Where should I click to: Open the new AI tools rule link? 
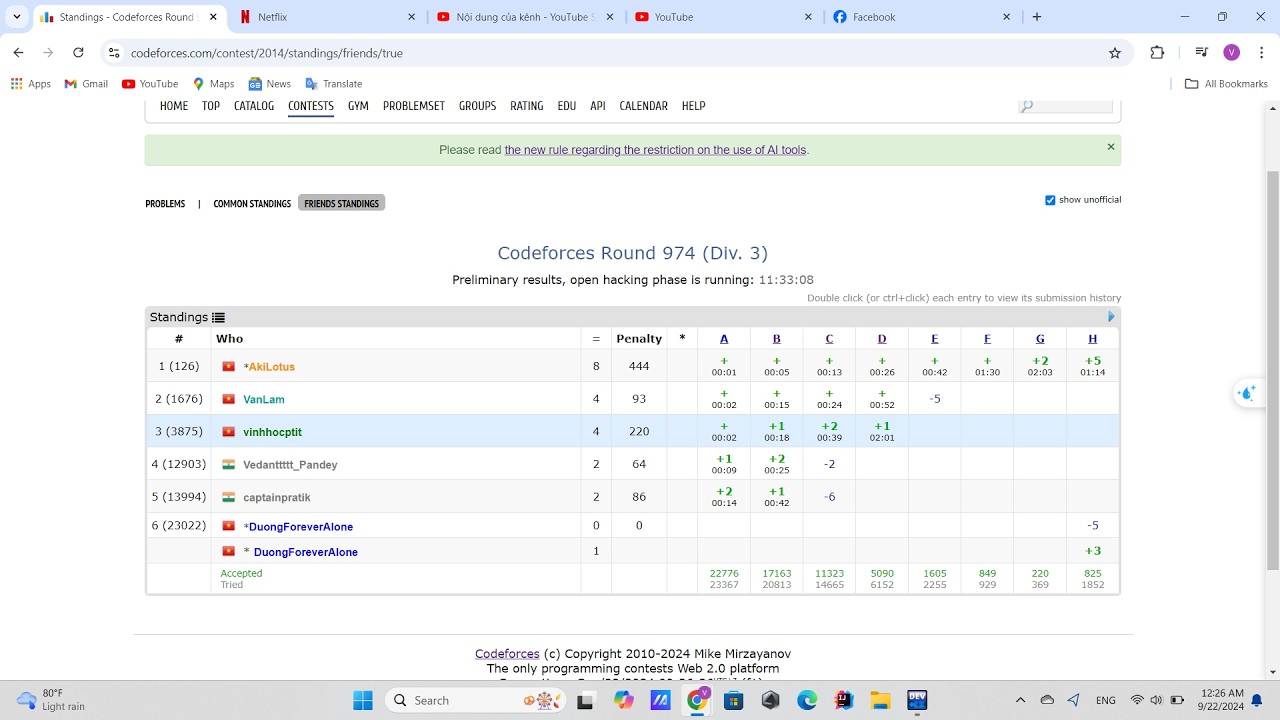(x=655, y=150)
